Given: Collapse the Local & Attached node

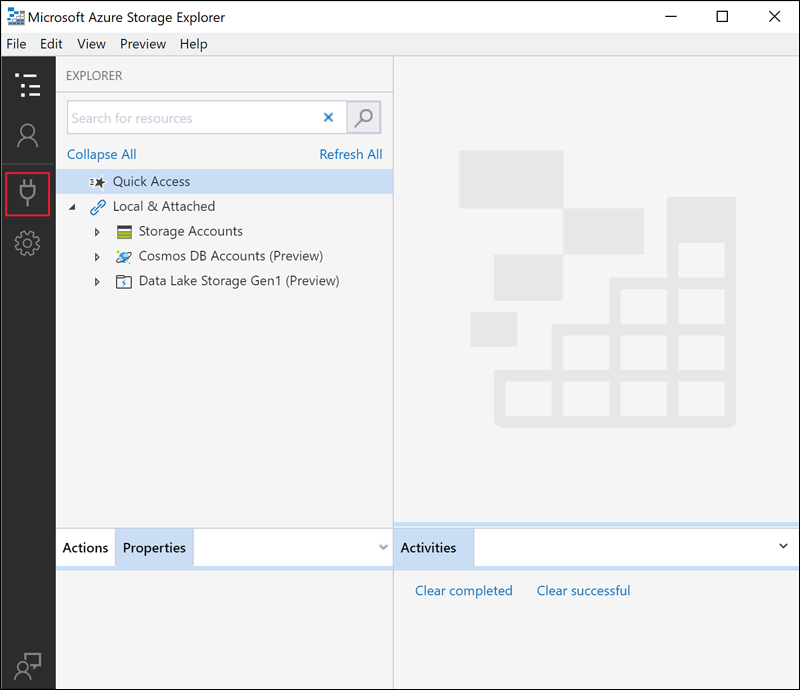Looking at the screenshot, I should [x=72, y=207].
